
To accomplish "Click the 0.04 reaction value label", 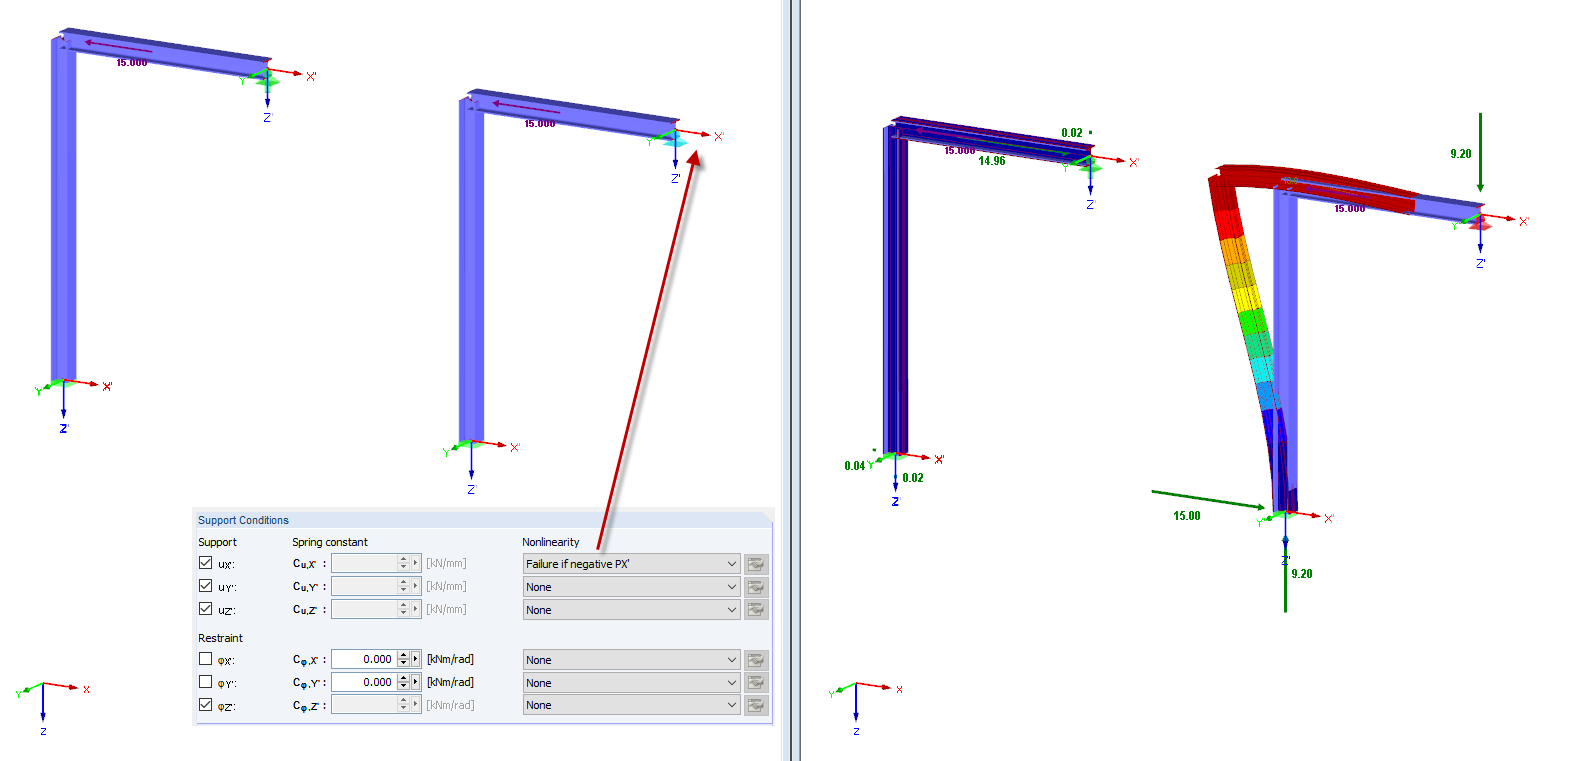I will [x=854, y=466].
